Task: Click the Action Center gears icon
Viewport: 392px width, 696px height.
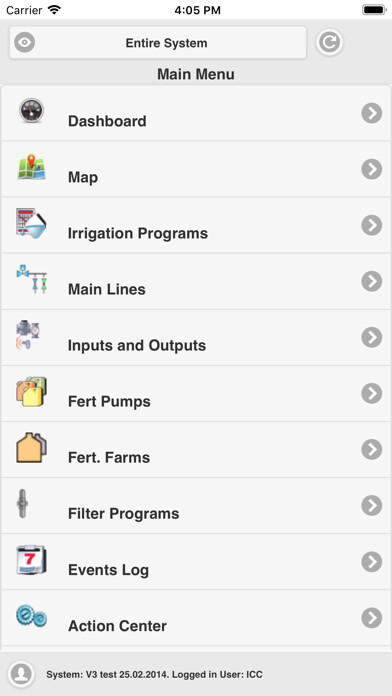Action: pyautogui.click(x=32, y=616)
